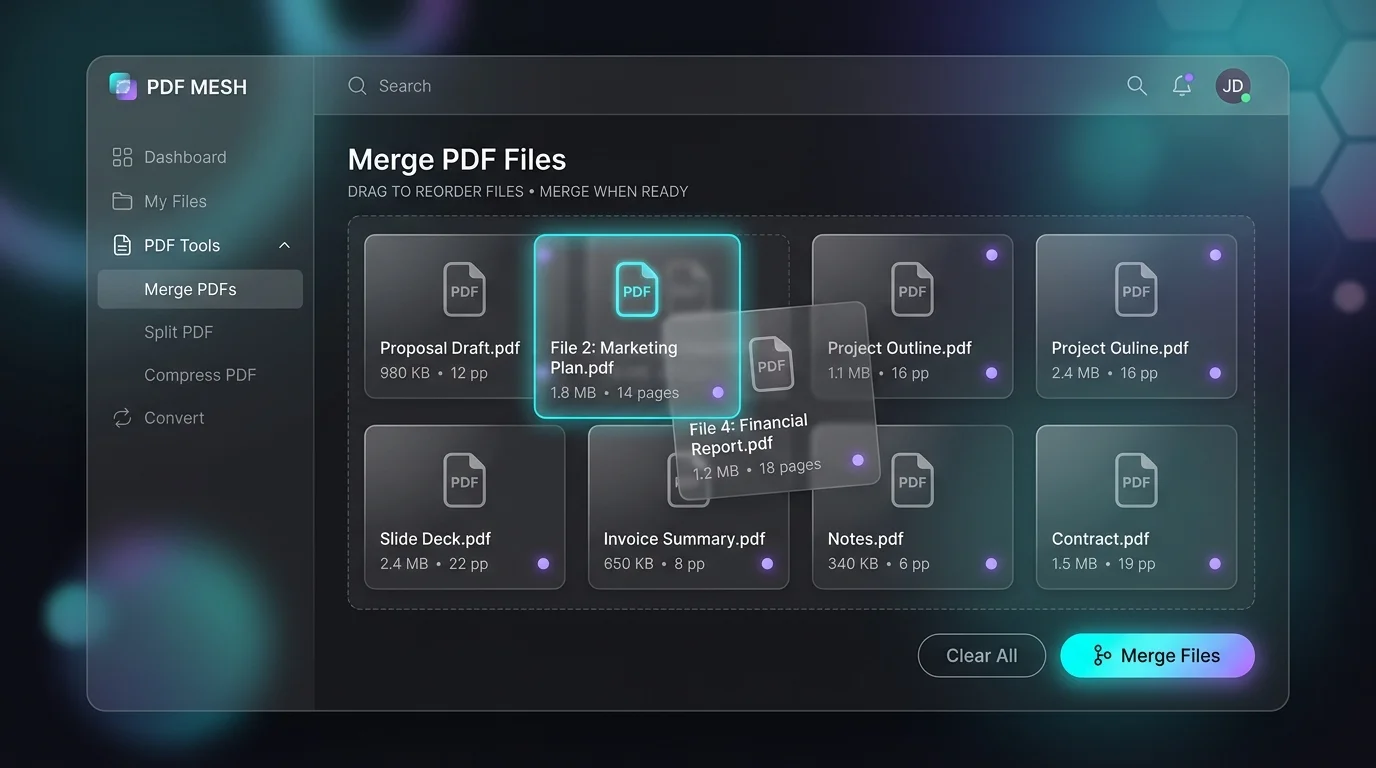
Task: Click the Notes.pdf file name
Action: 866,539
